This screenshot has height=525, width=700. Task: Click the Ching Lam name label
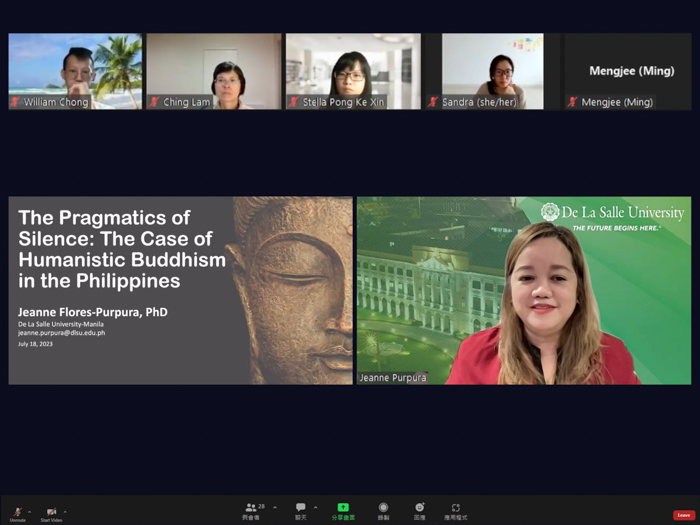[187, 102]
